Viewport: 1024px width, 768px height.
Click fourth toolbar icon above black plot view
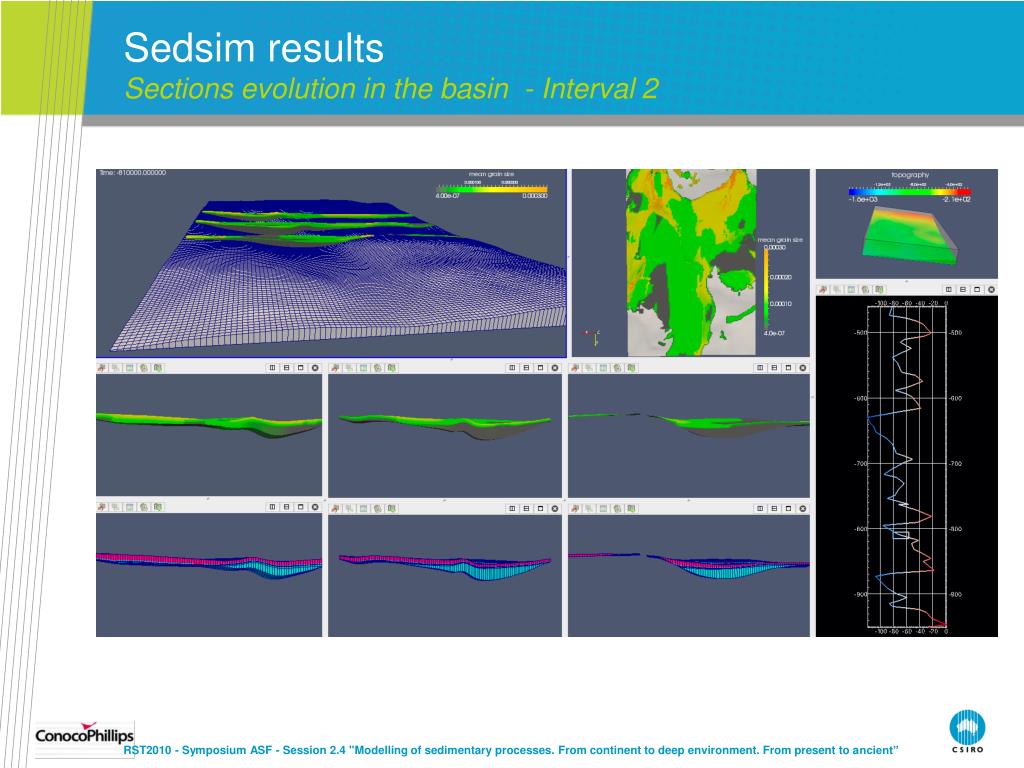pyautogui.click(x=866, y=289)
